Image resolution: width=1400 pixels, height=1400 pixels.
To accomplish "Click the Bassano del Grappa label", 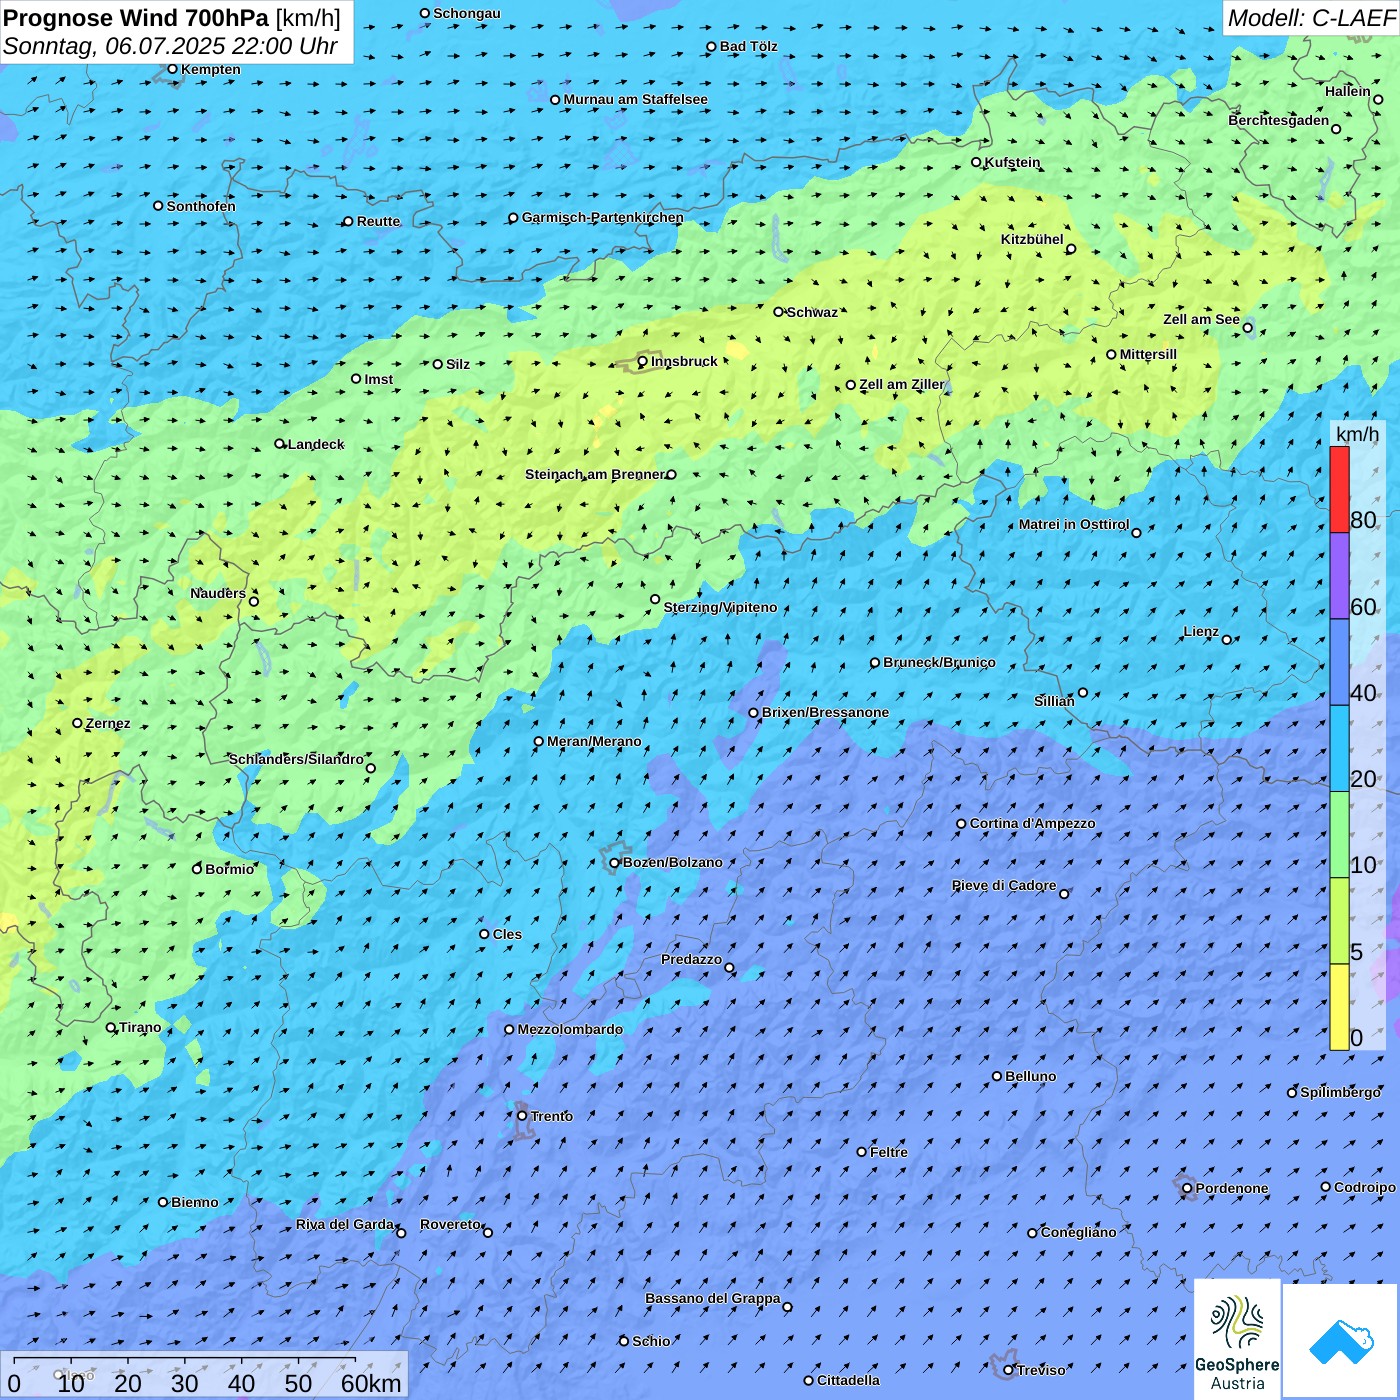I will pos(713,1298).
